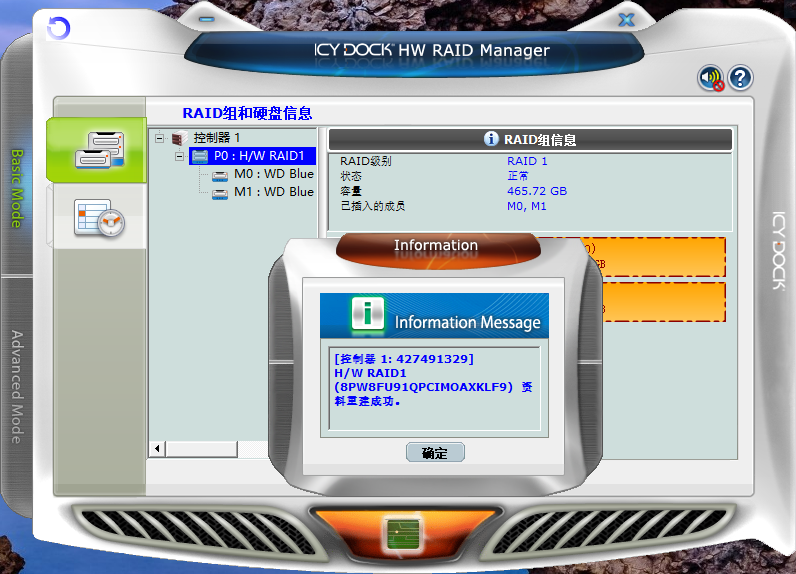Open help with the question mark icon
This screenshot has width=796, height=574.
[740, 78]
